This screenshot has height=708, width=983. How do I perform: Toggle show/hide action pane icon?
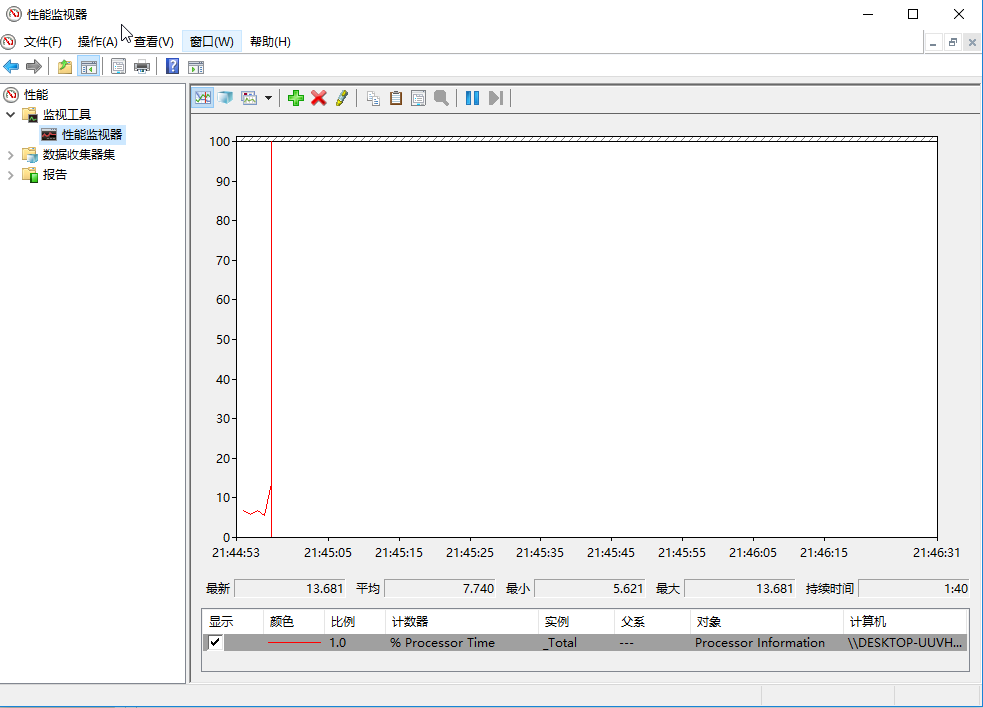click(196, 66)
